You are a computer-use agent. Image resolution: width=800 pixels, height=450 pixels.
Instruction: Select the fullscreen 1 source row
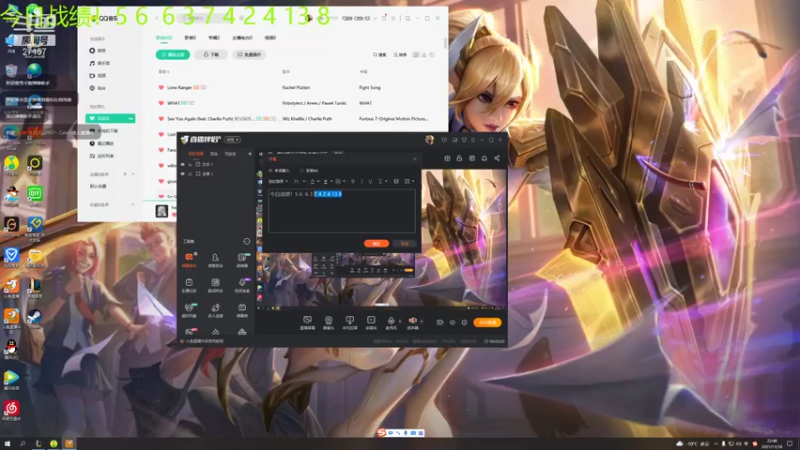216,174
